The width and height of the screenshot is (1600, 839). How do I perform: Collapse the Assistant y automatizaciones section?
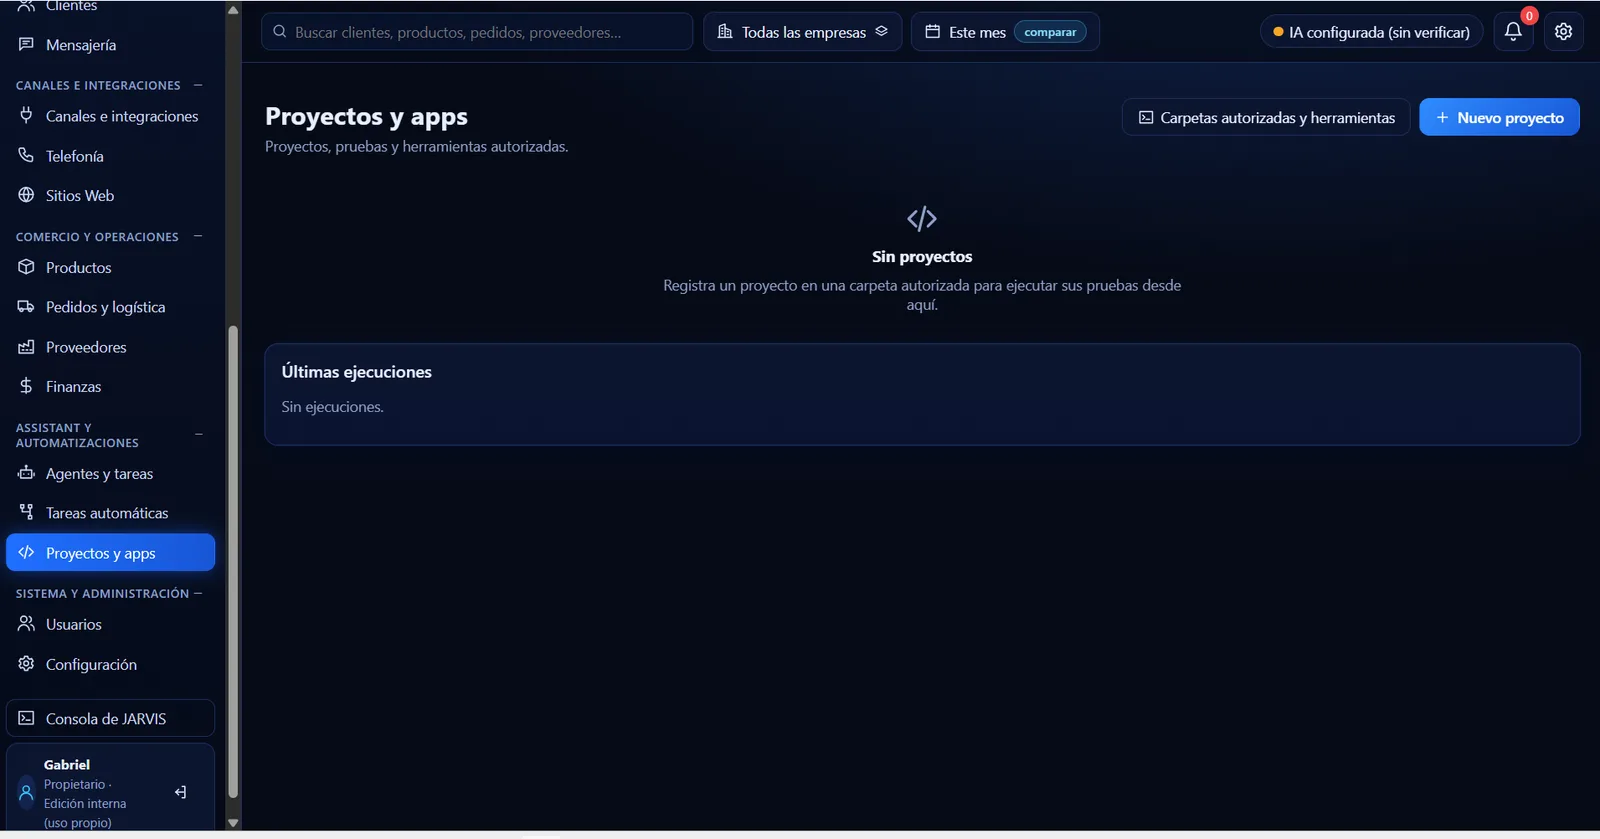(198, 435)
